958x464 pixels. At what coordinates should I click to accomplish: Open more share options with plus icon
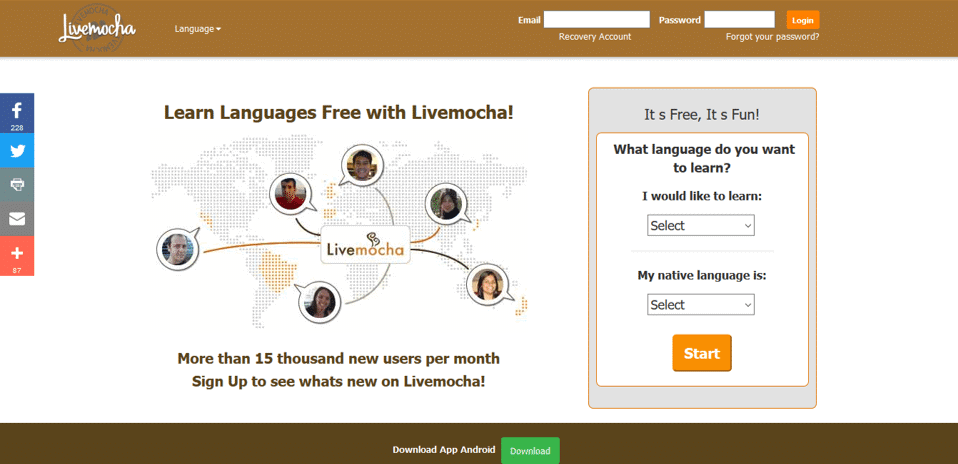click(x=17, y=256)
